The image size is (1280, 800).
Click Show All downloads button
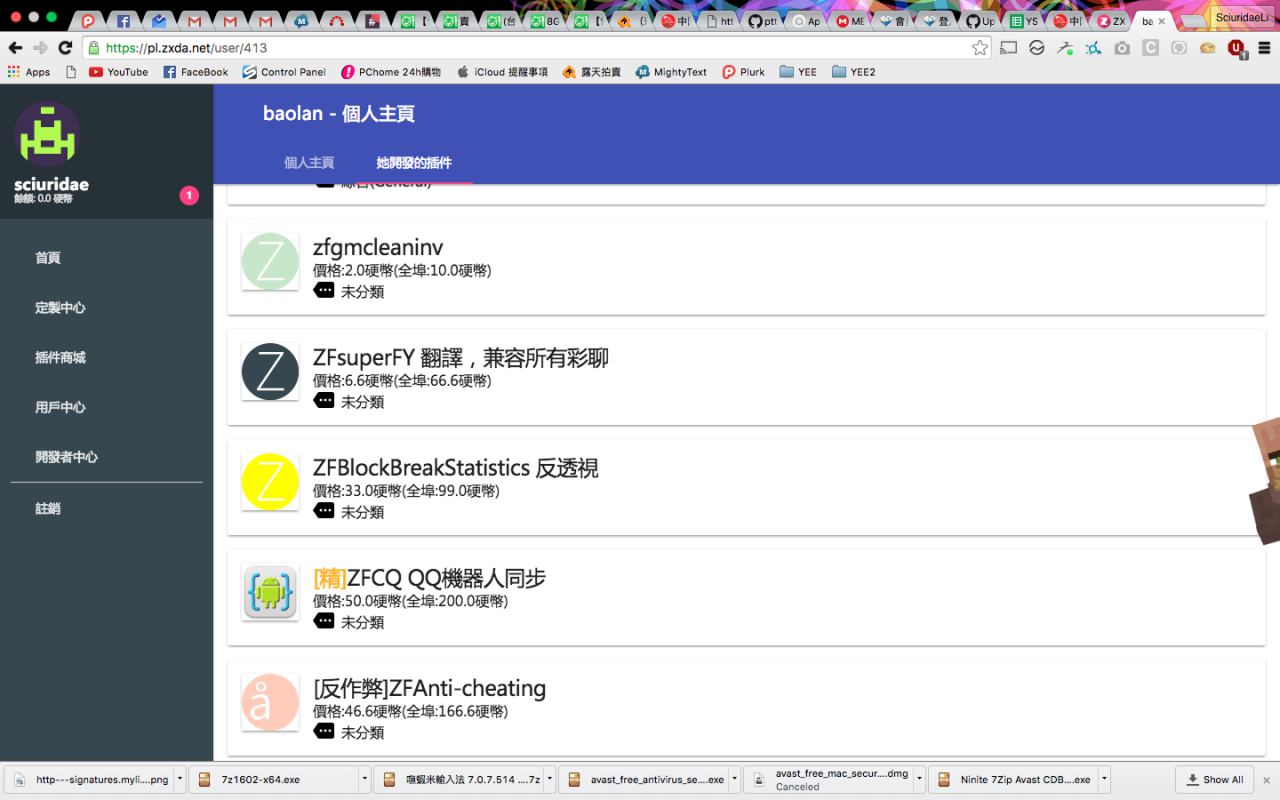[x=1215, y=779]
